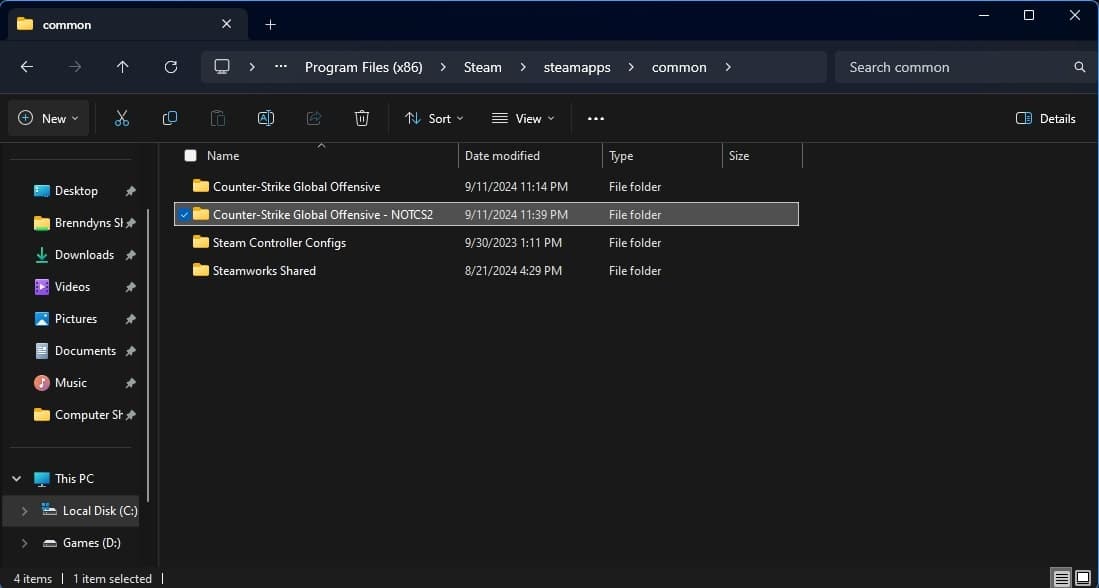Screen dimensions: 1099x588
Task: Click the Cut scissors icon
Action: (x=122, y=118)
